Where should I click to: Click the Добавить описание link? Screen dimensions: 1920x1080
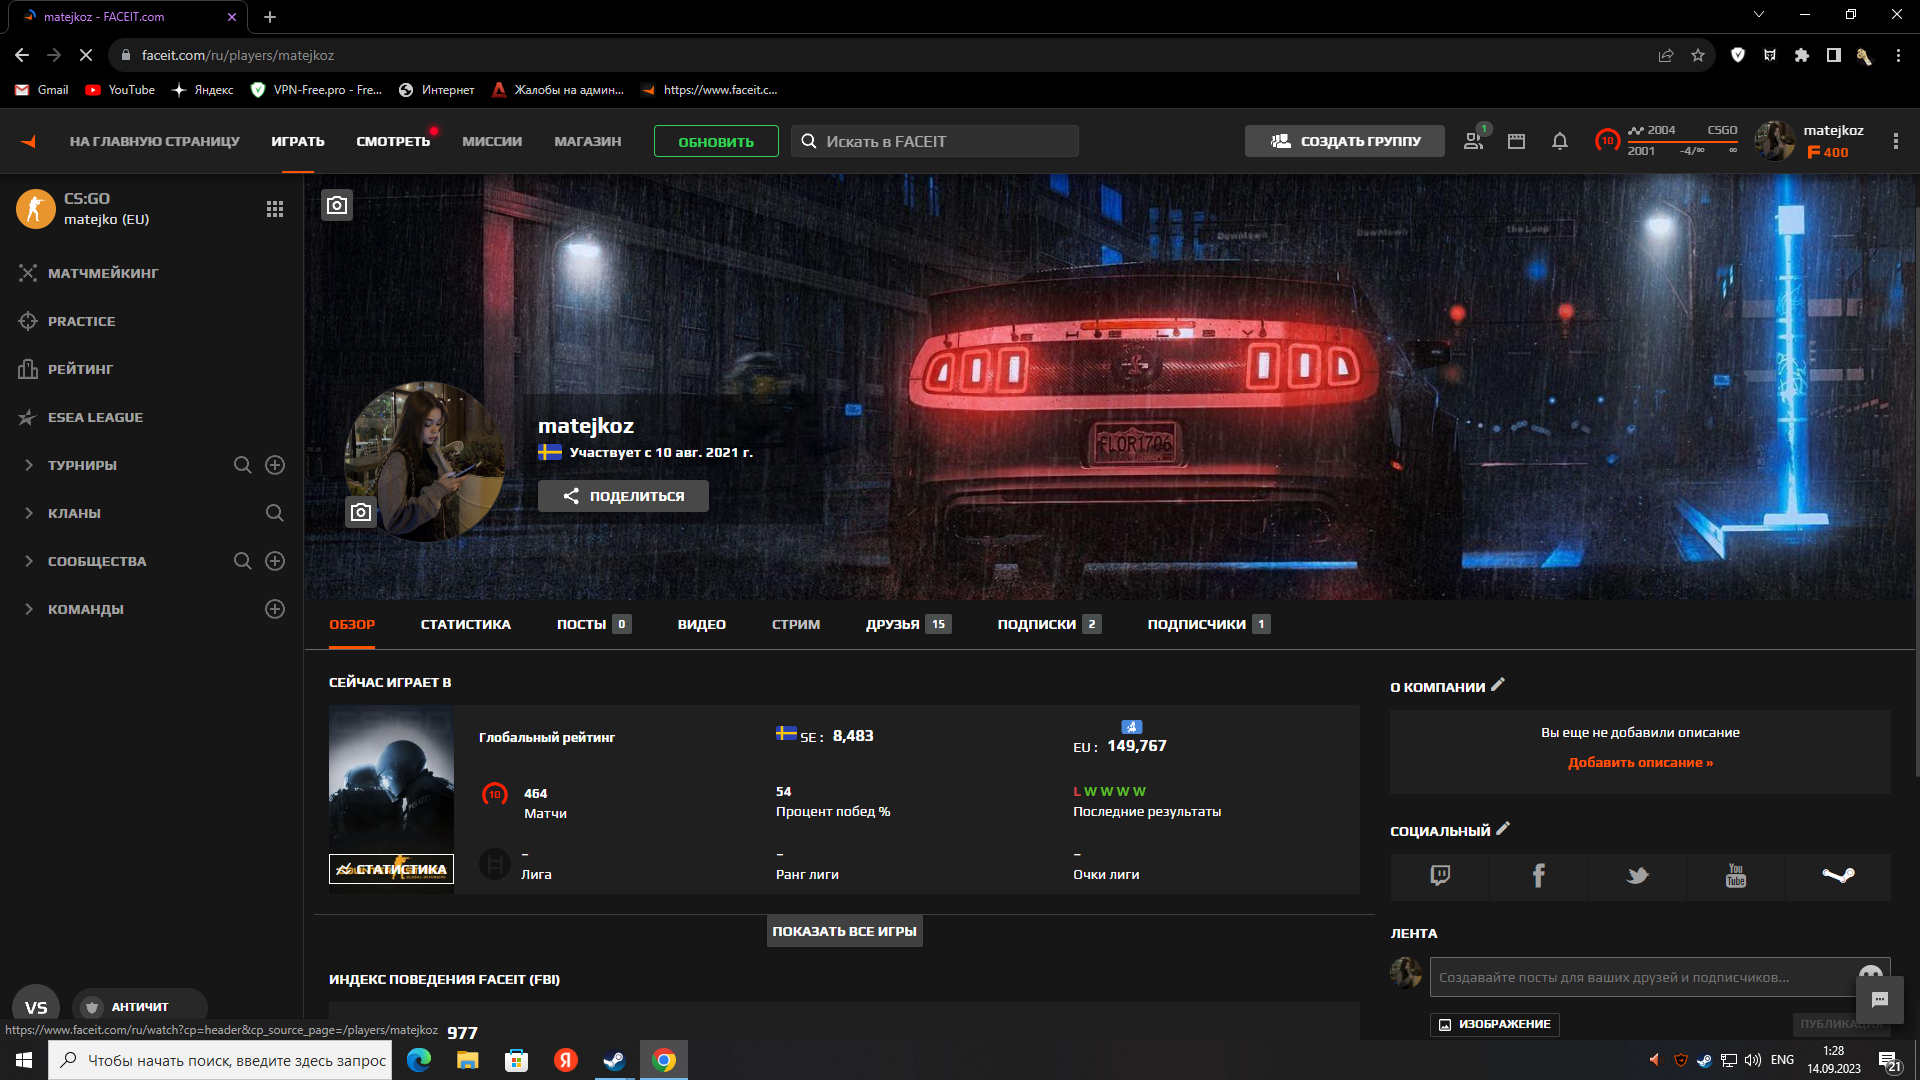click(x=1640, y=763)
